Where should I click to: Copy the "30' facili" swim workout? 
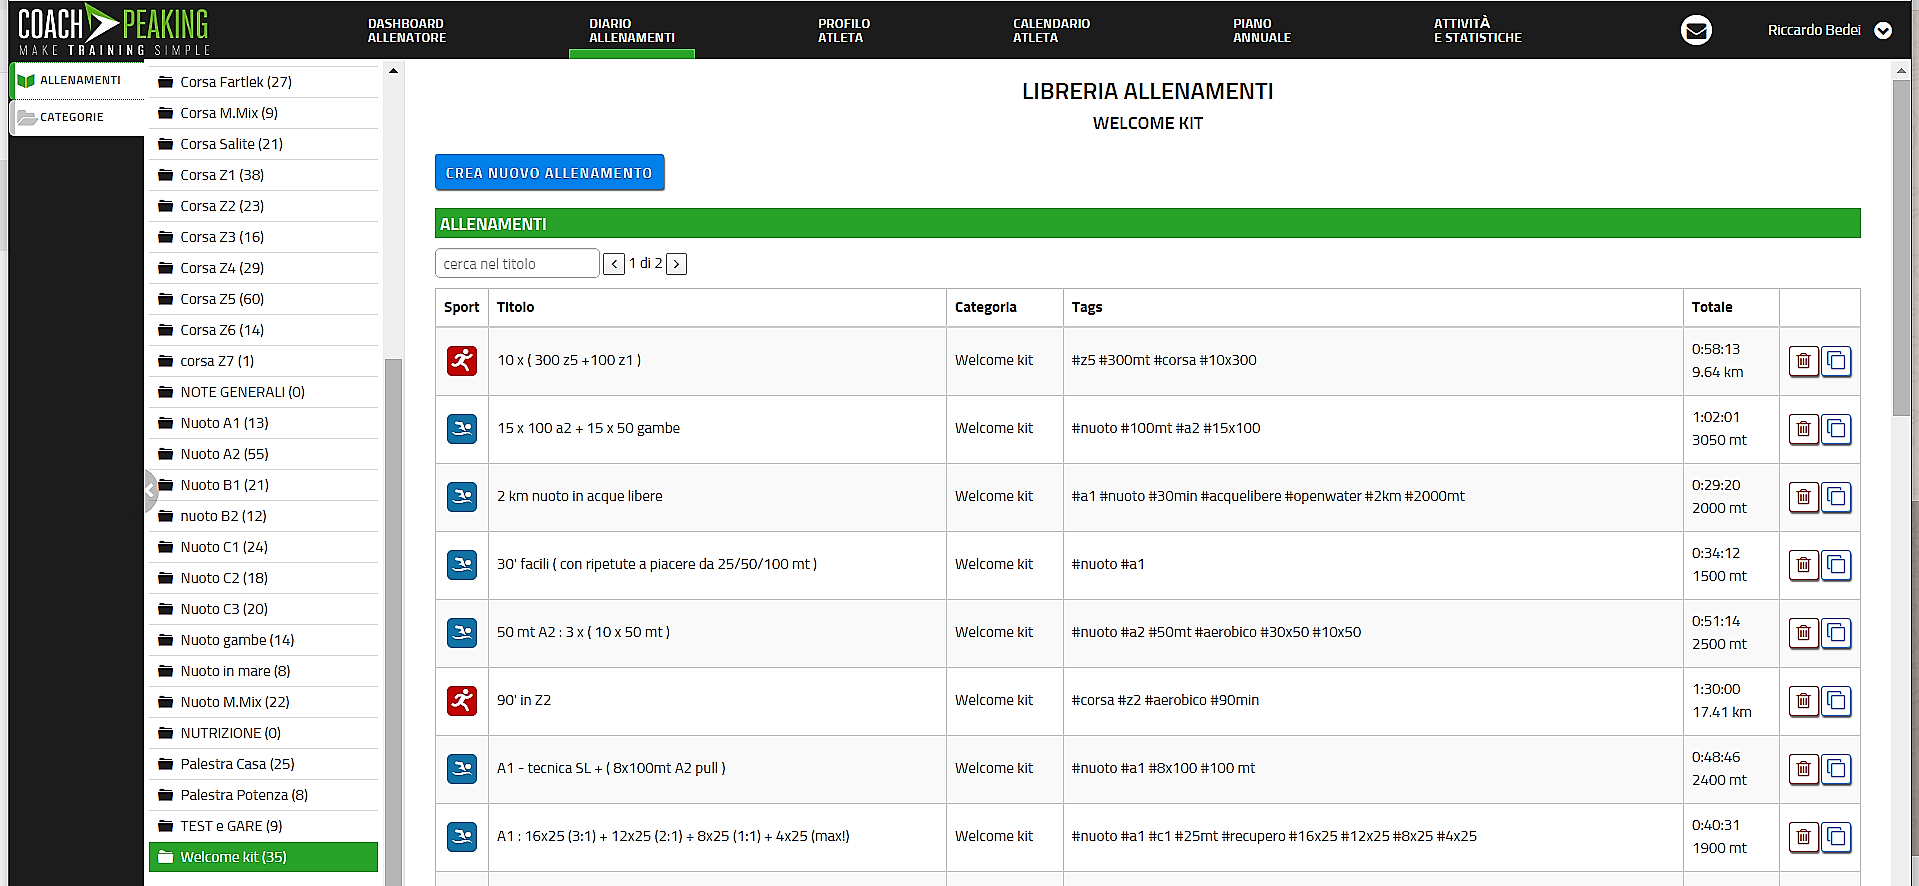1836,565
